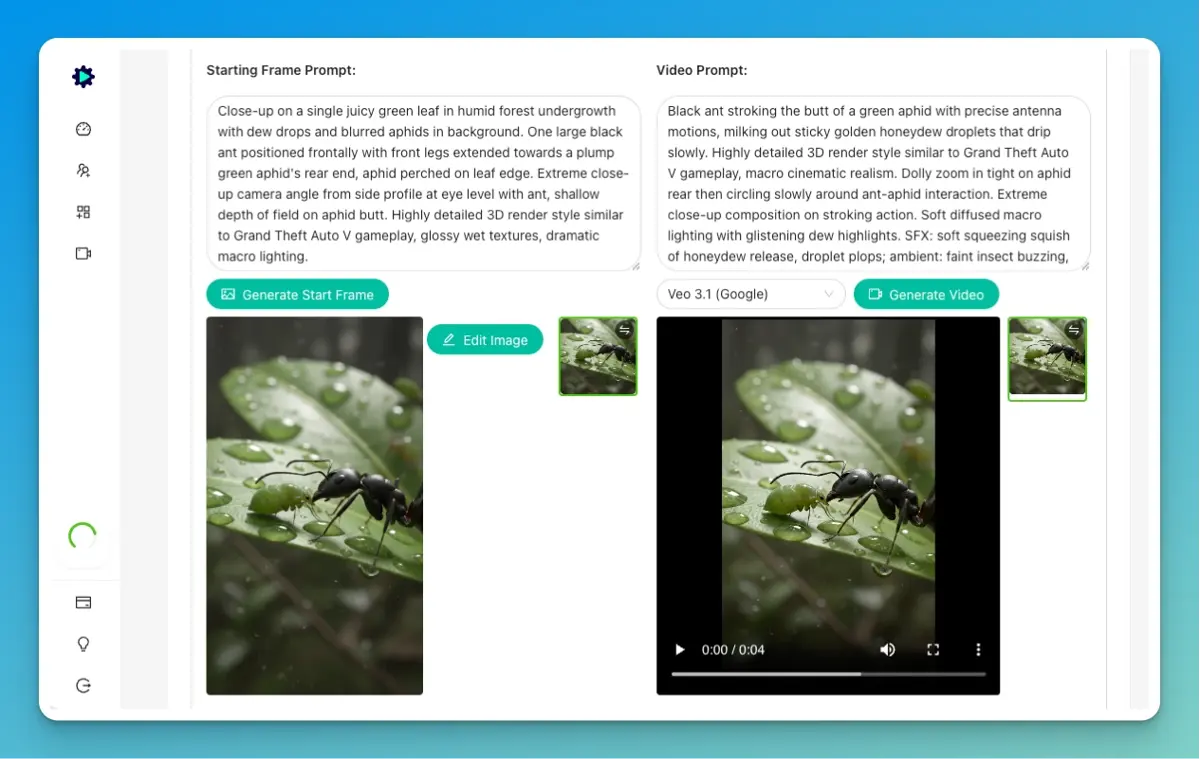Click the Edit Image button
This screenshot has width=1200, height=759.
pos(485,340)
